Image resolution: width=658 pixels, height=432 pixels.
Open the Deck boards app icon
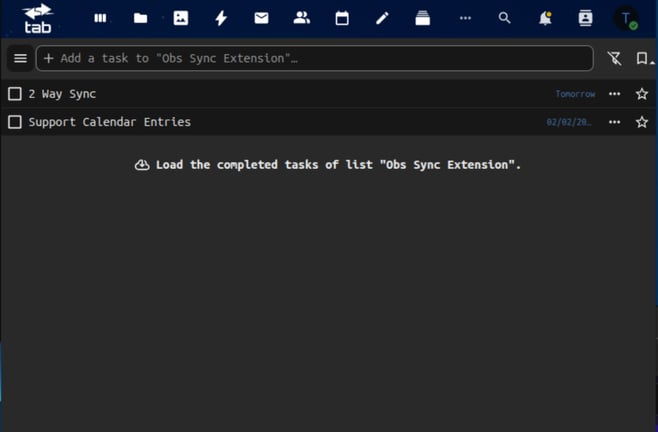pos(100,18)
